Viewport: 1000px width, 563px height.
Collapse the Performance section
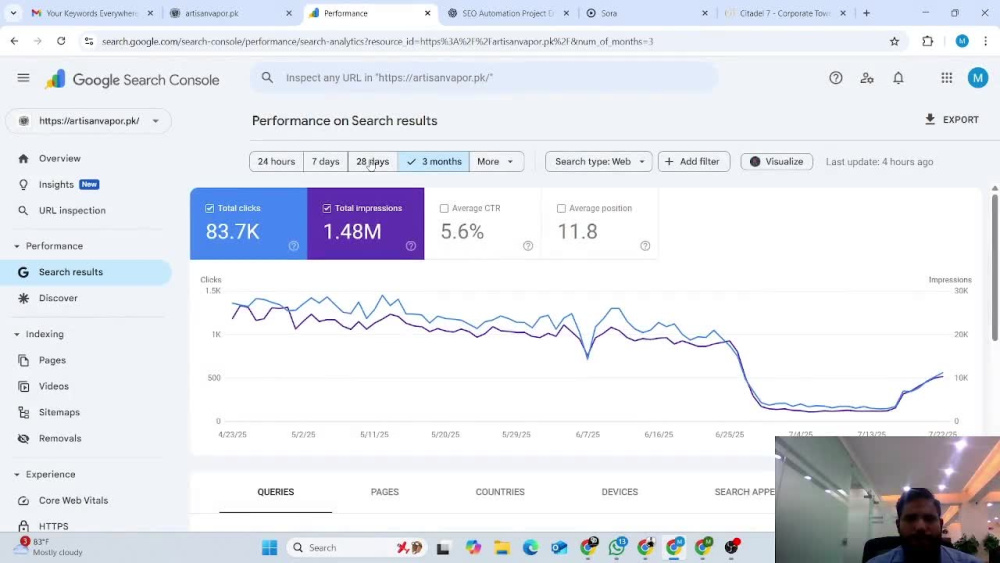(17, 246)
